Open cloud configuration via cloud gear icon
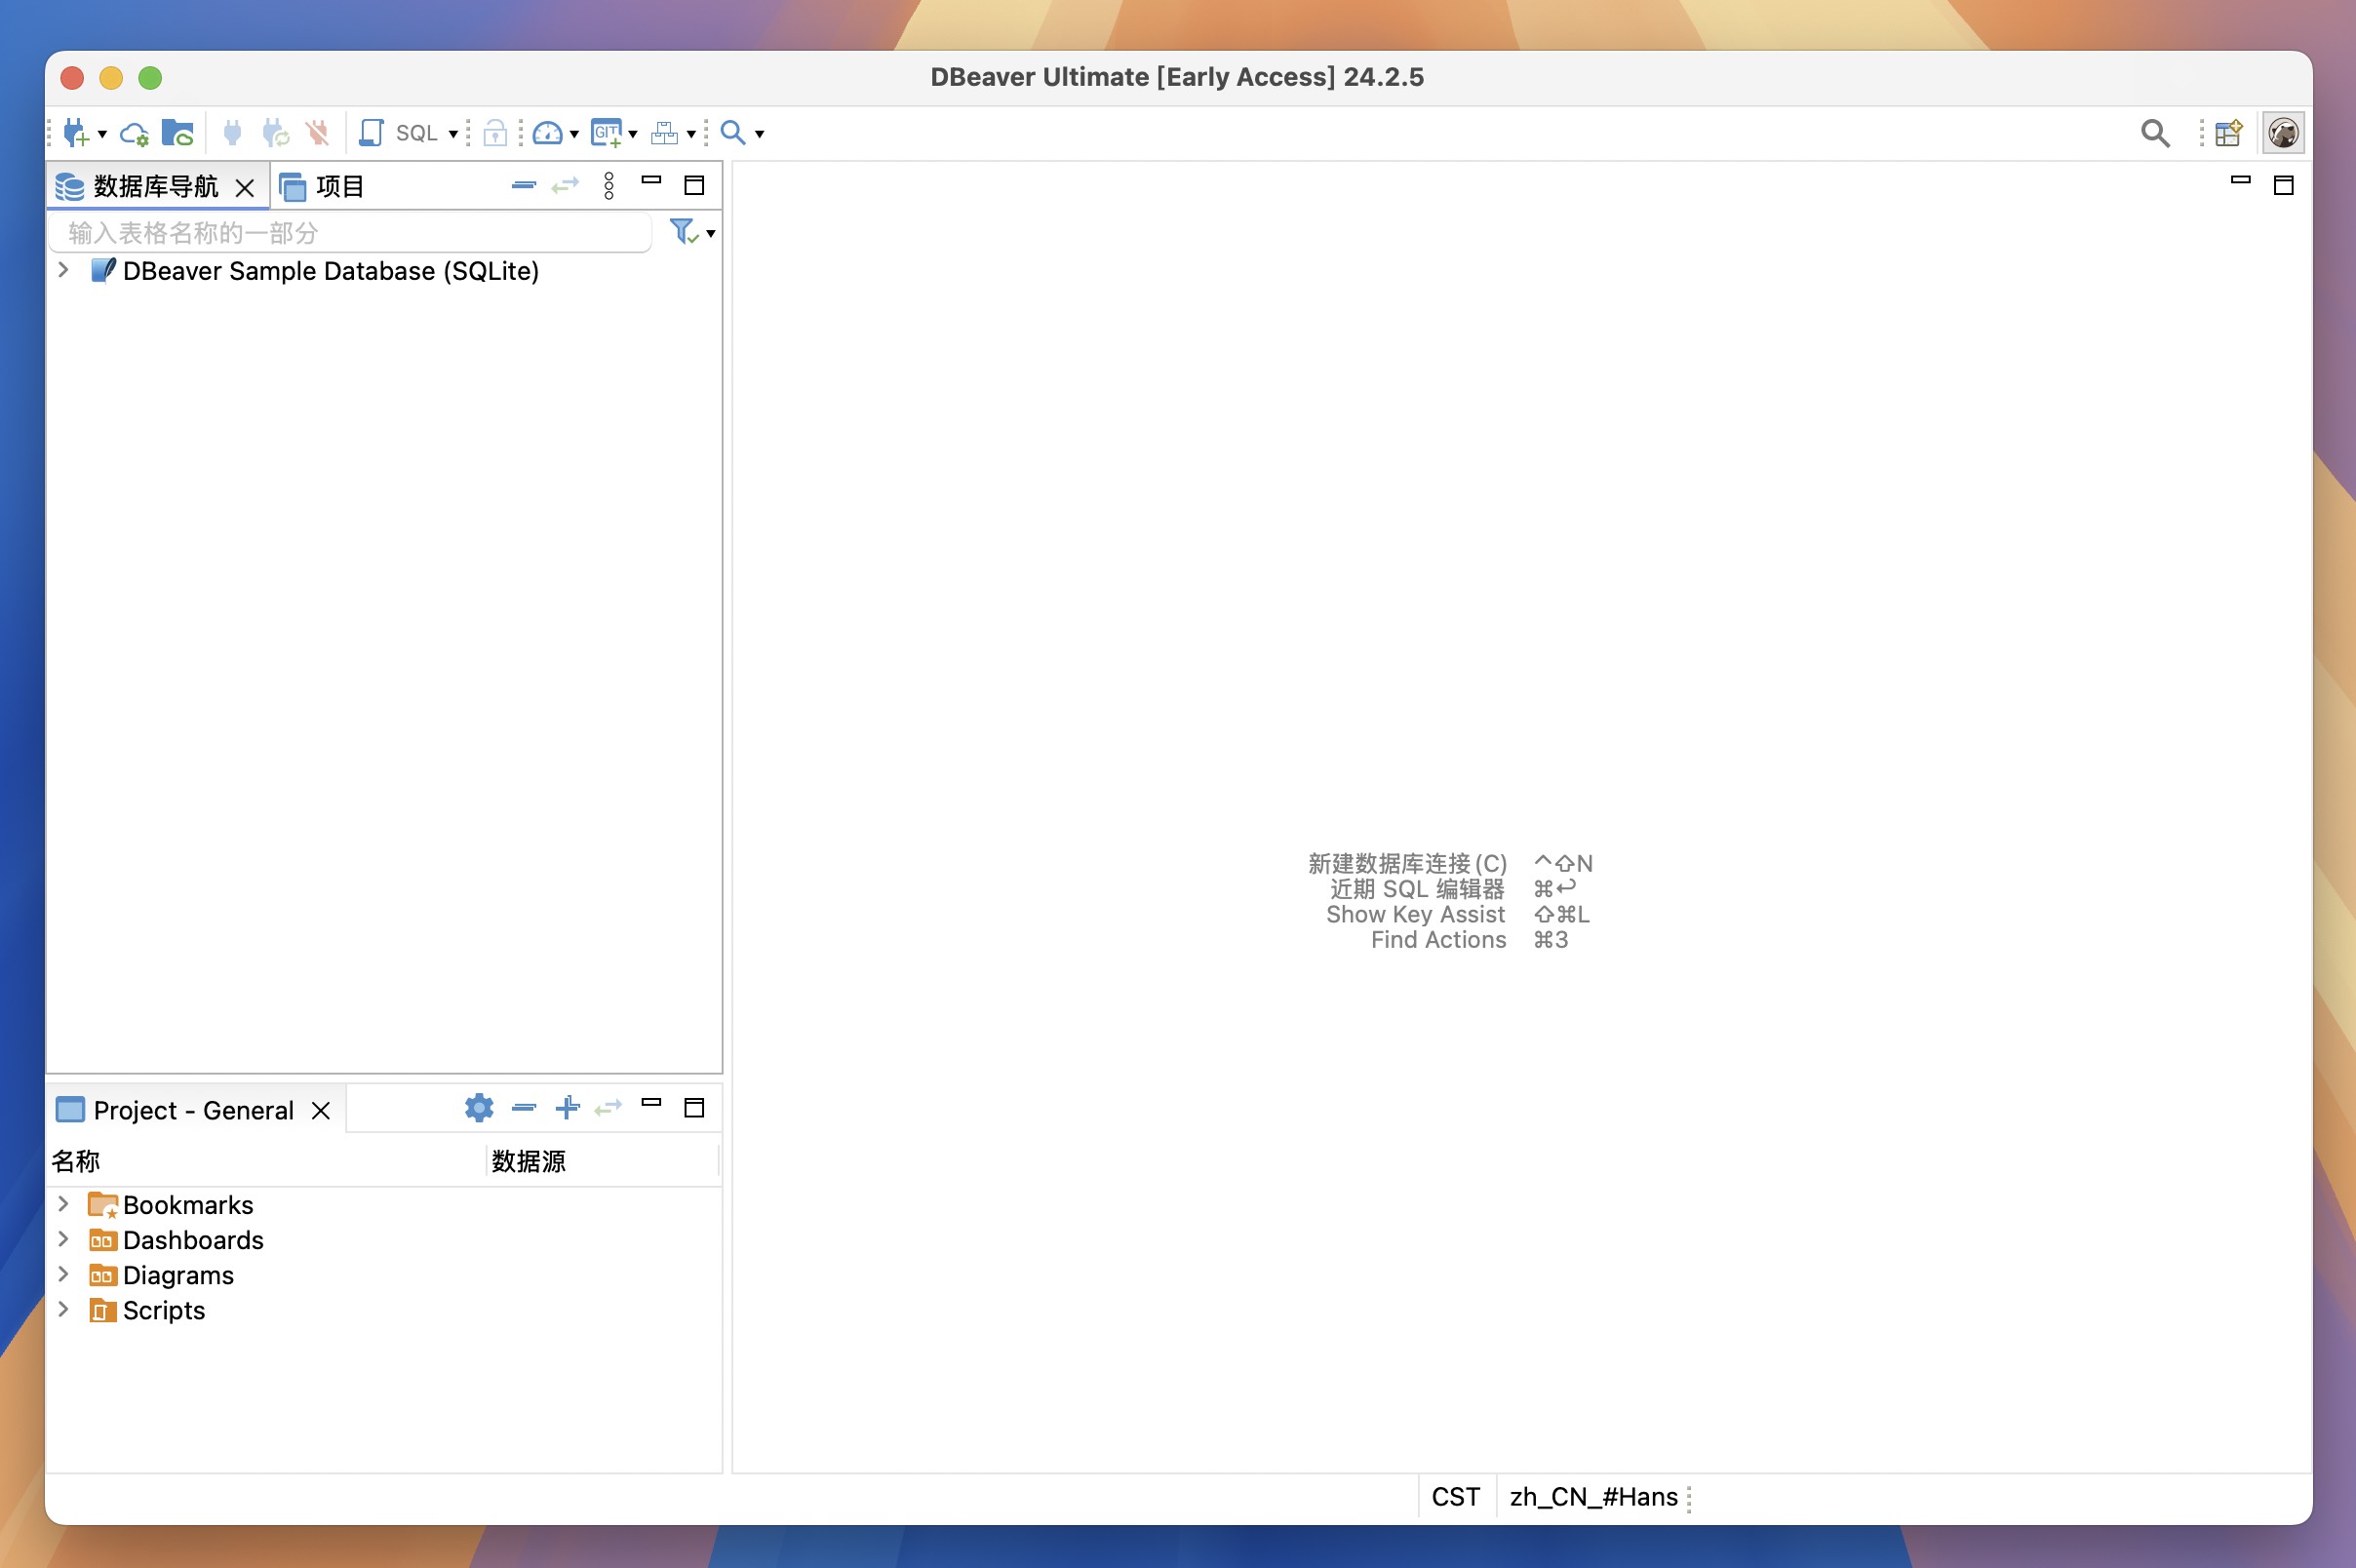This screenshot has height=1568, width=2356. tap(134, 133)
